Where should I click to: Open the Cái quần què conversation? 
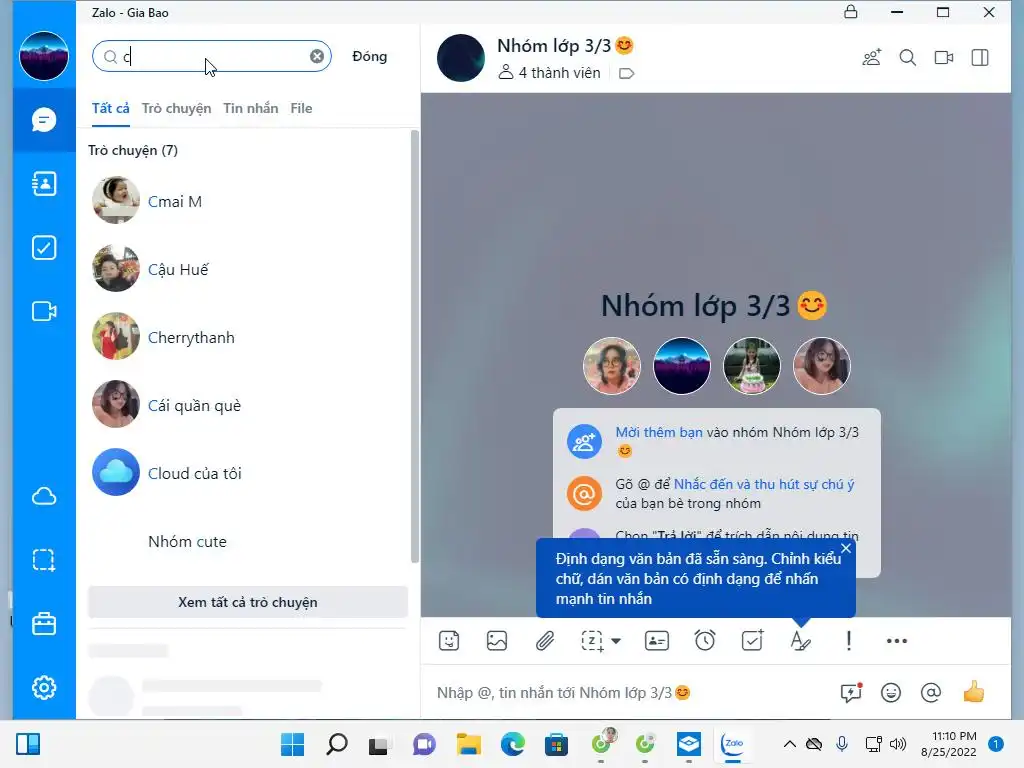(248, 405)
